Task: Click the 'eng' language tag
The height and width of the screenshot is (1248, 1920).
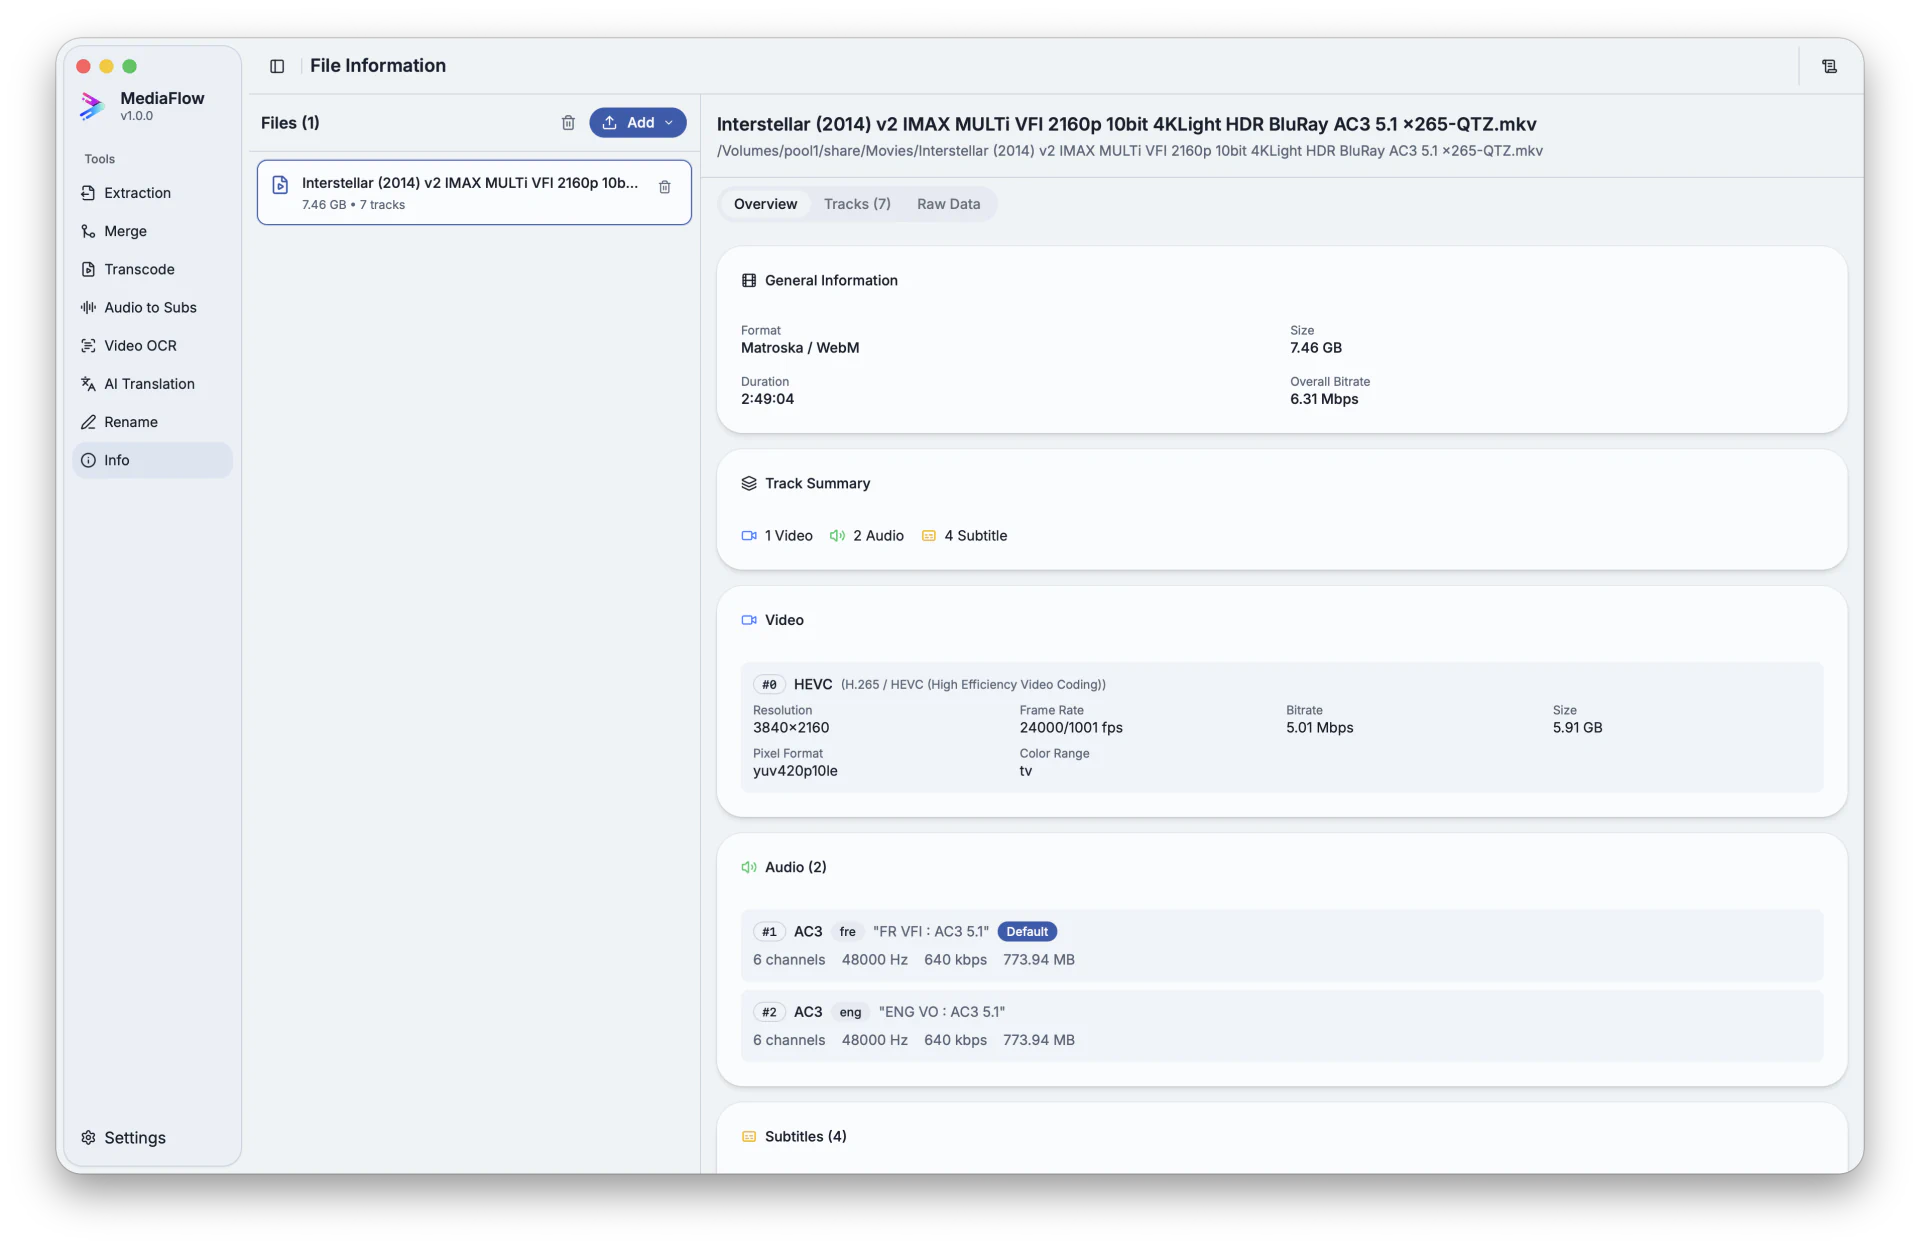Action: 850,1012
